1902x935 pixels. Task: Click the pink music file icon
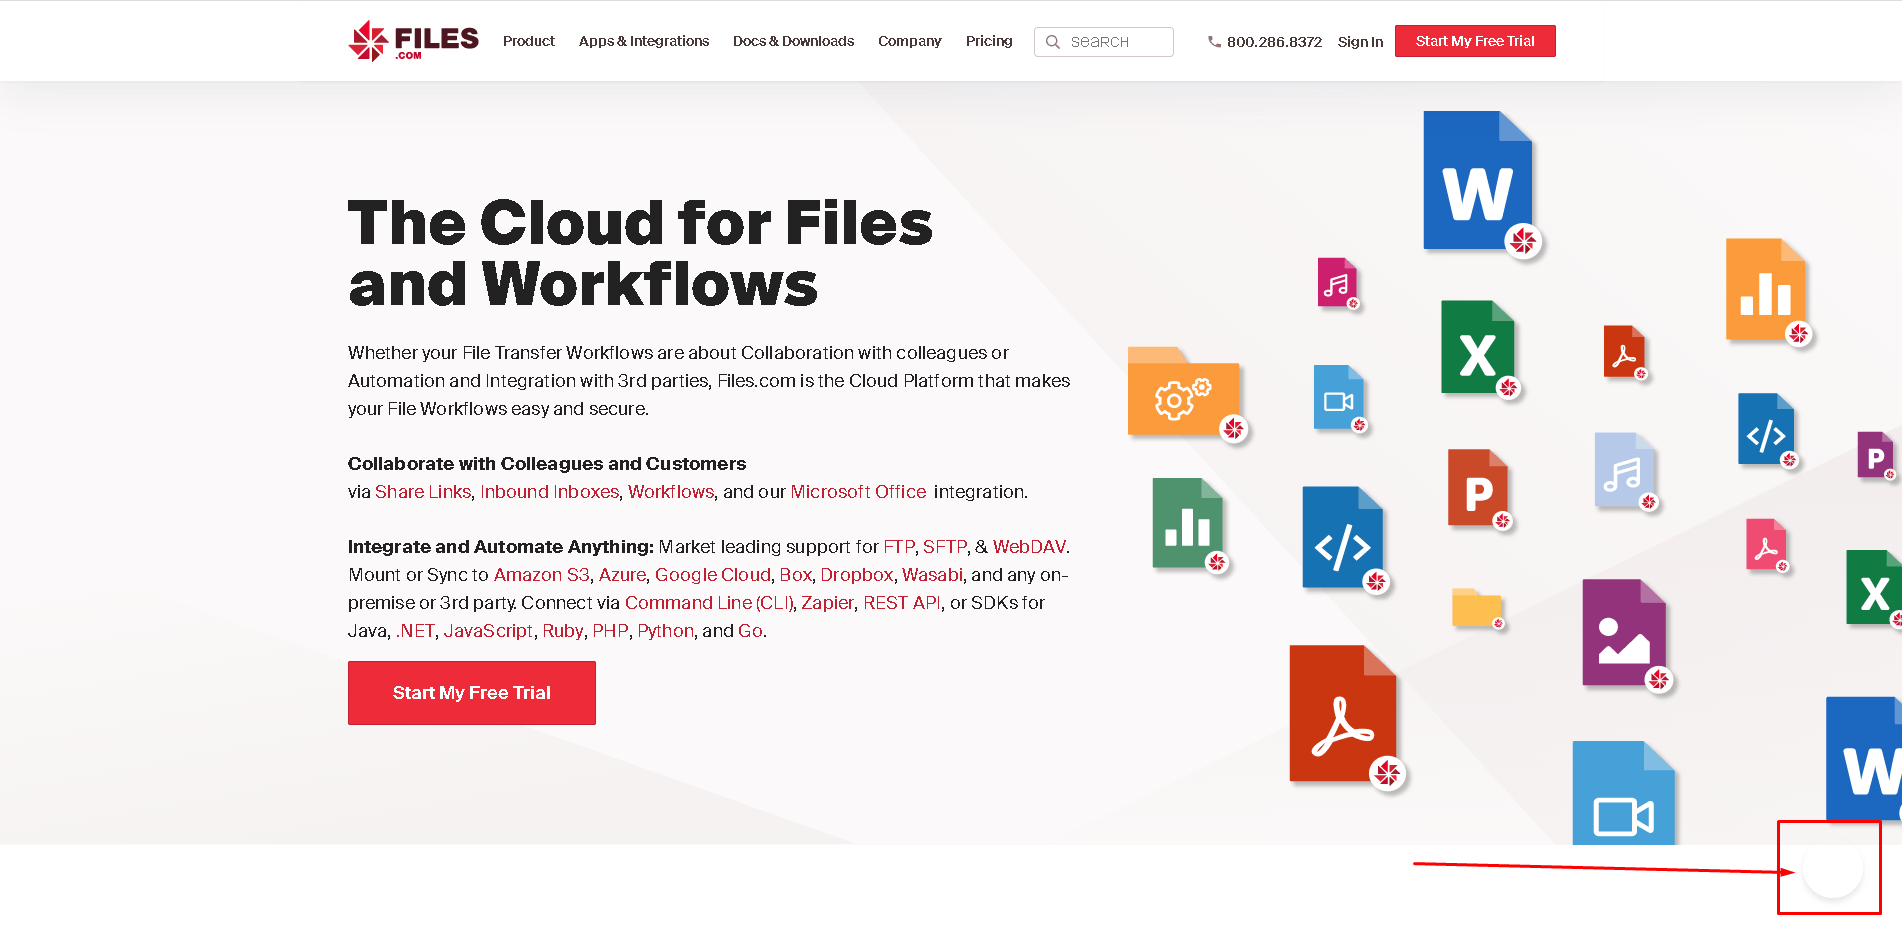pos(1337,282)
